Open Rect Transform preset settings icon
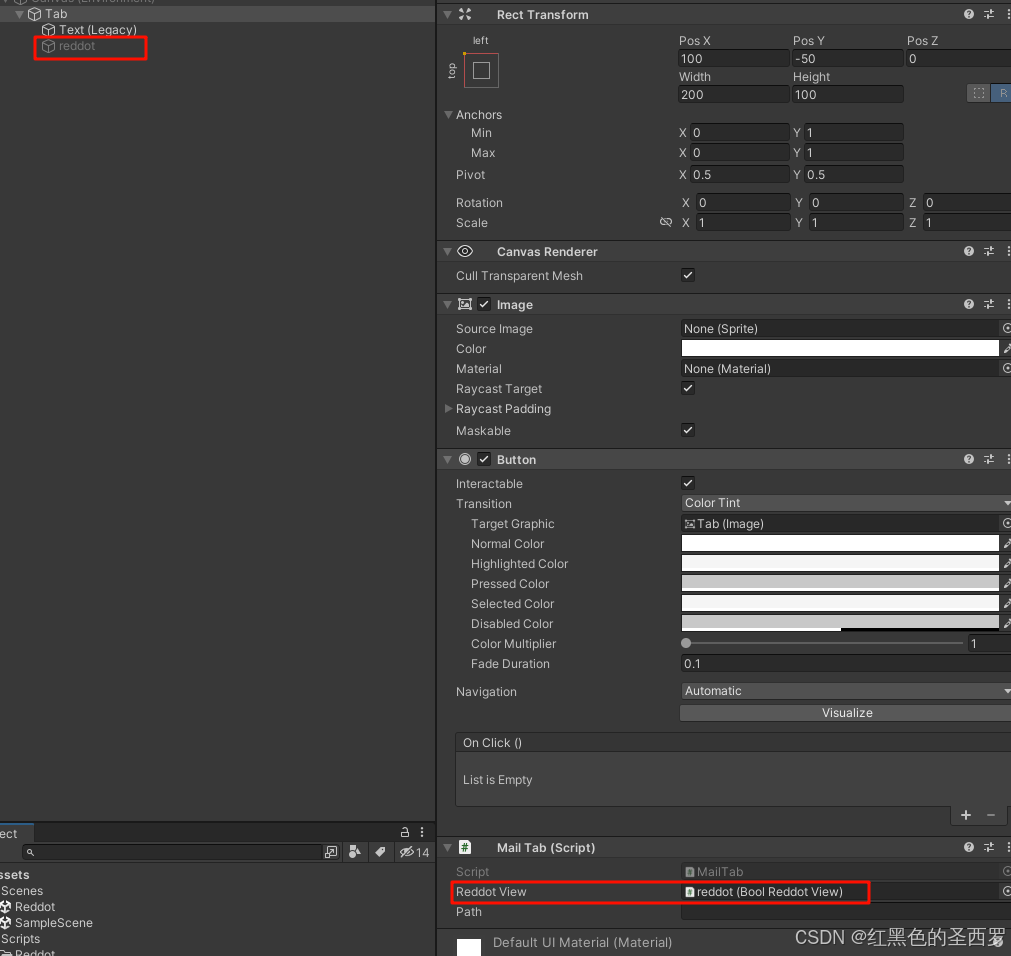Screen dimensions: 1011x956 989,14
